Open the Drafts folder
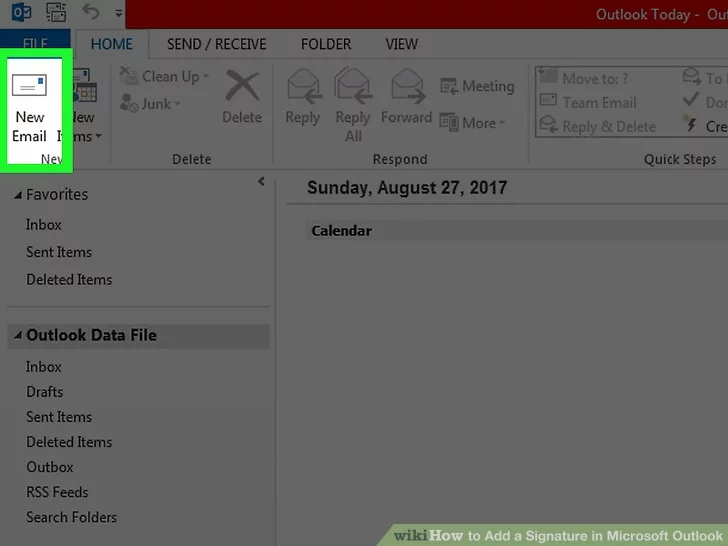This screenshot has height=546, width=728. click(45, 392)
